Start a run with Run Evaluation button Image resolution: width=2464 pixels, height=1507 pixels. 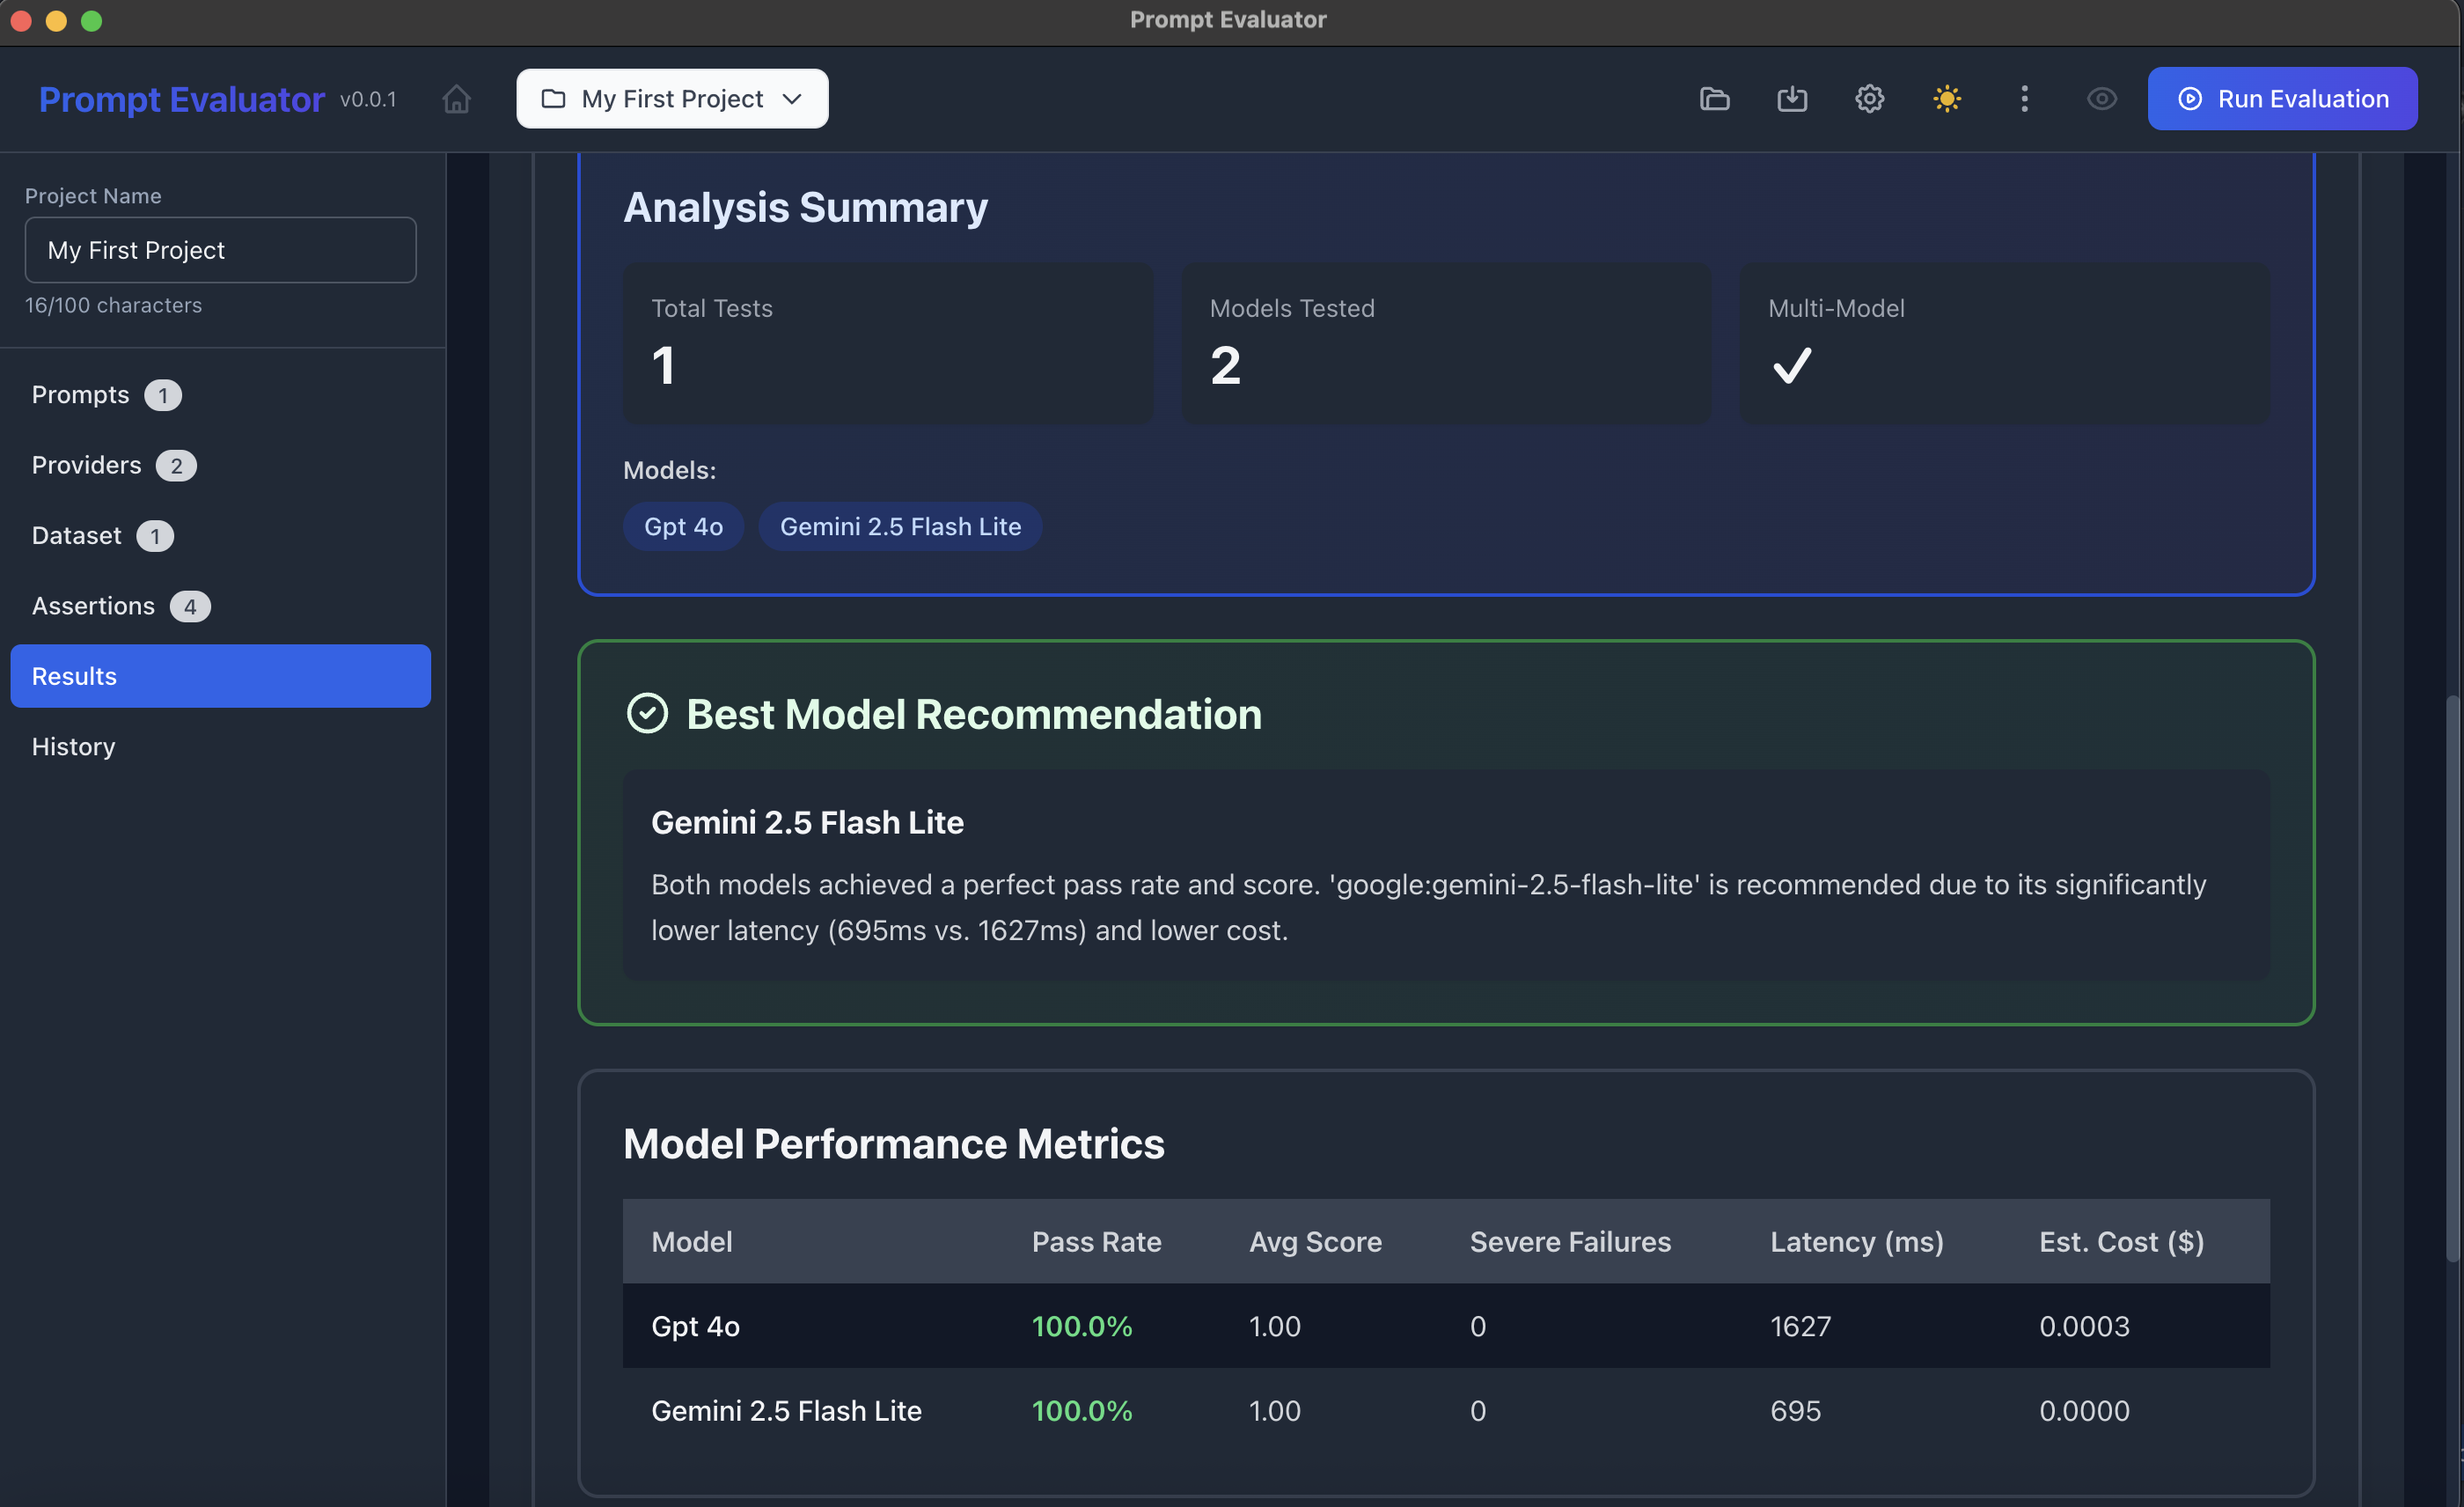(x=2283, y=98)
